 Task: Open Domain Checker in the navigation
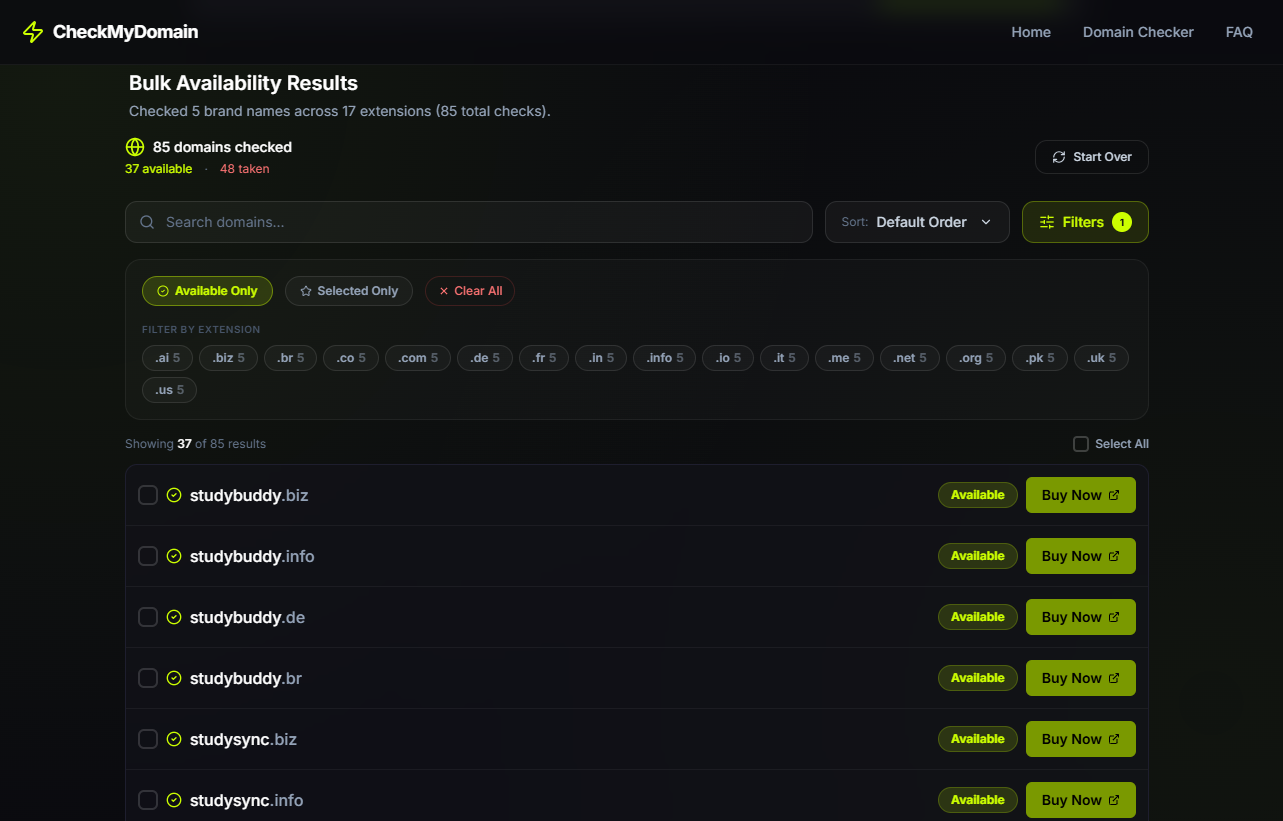(x=1138, y=32)
